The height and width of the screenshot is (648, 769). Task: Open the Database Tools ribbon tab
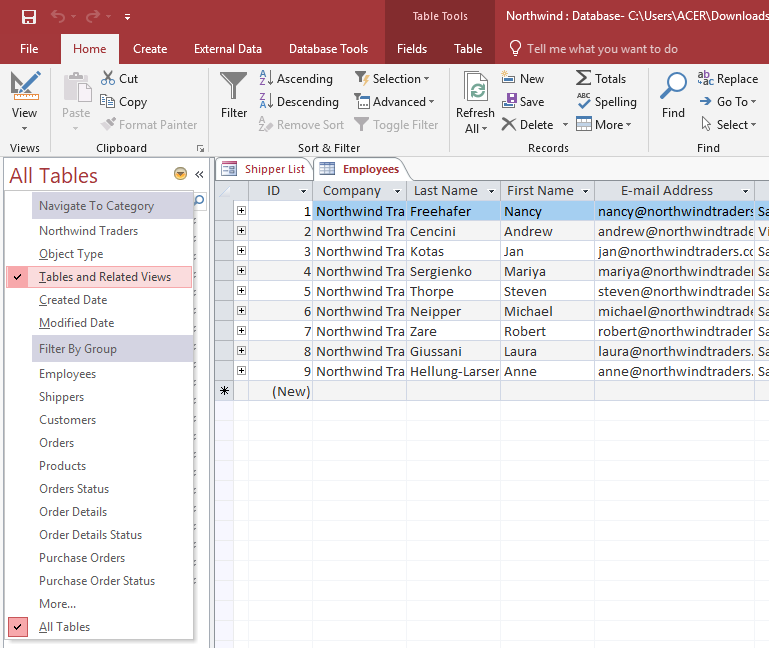[x=328, y=48]
